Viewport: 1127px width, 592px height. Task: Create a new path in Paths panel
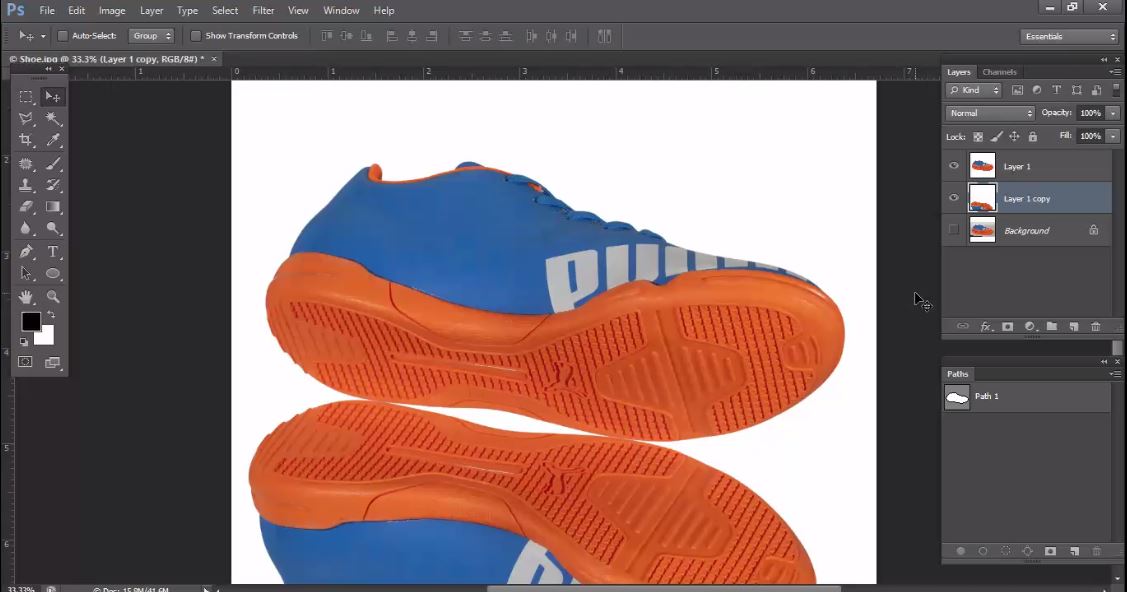coord(1075,551)
